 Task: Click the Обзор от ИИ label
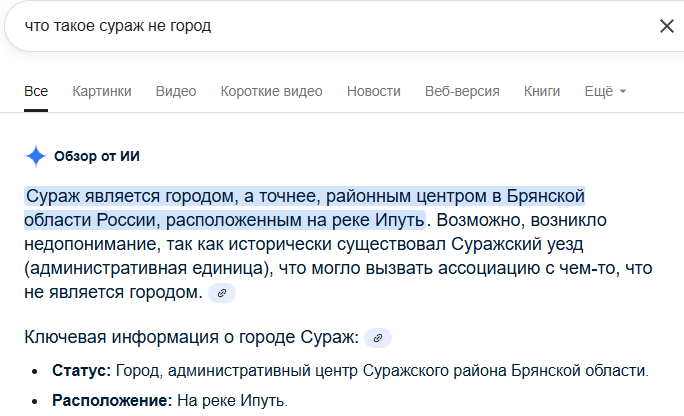pyautogui.click(x=97, y=155)
